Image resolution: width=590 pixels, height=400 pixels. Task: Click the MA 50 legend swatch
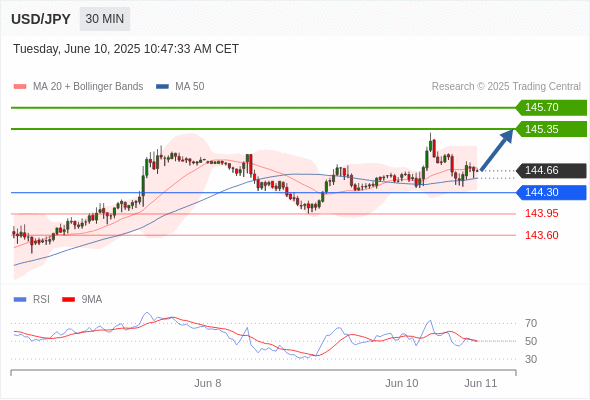[162, 87]
